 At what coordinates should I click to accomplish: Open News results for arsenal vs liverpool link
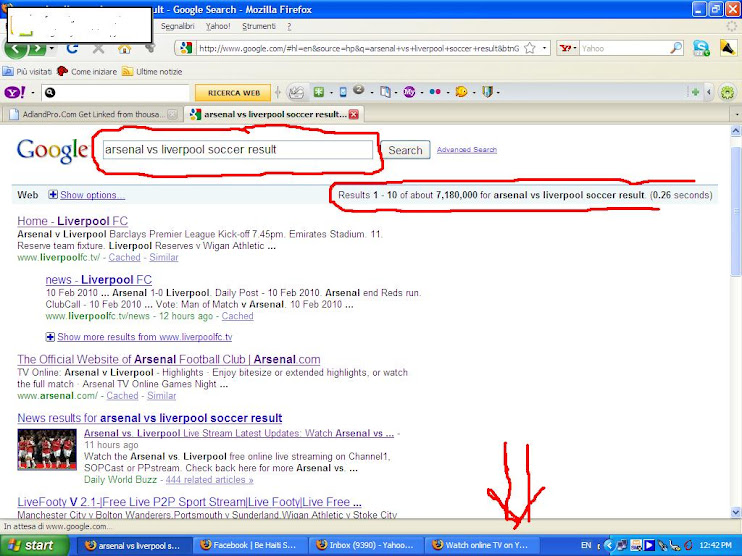pos(150,418)
